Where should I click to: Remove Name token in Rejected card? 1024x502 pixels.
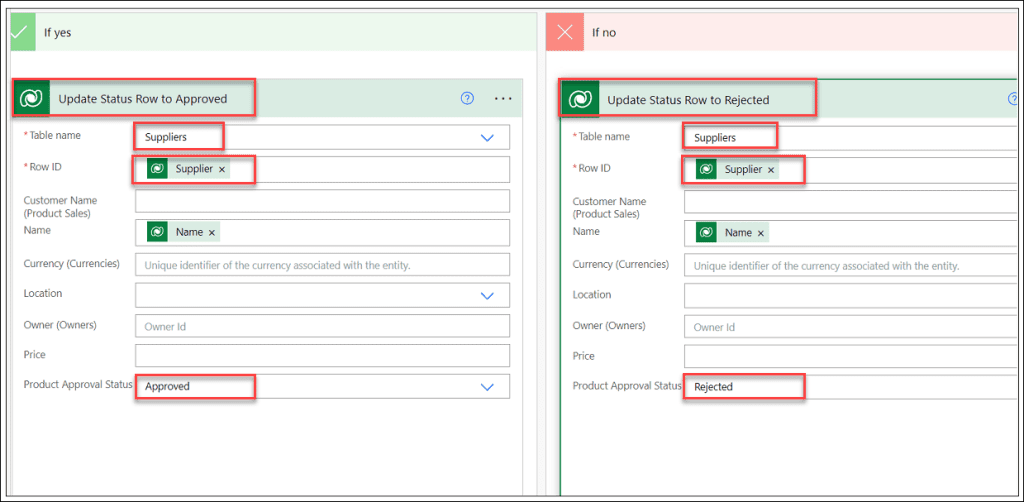[x=760, y=233]
